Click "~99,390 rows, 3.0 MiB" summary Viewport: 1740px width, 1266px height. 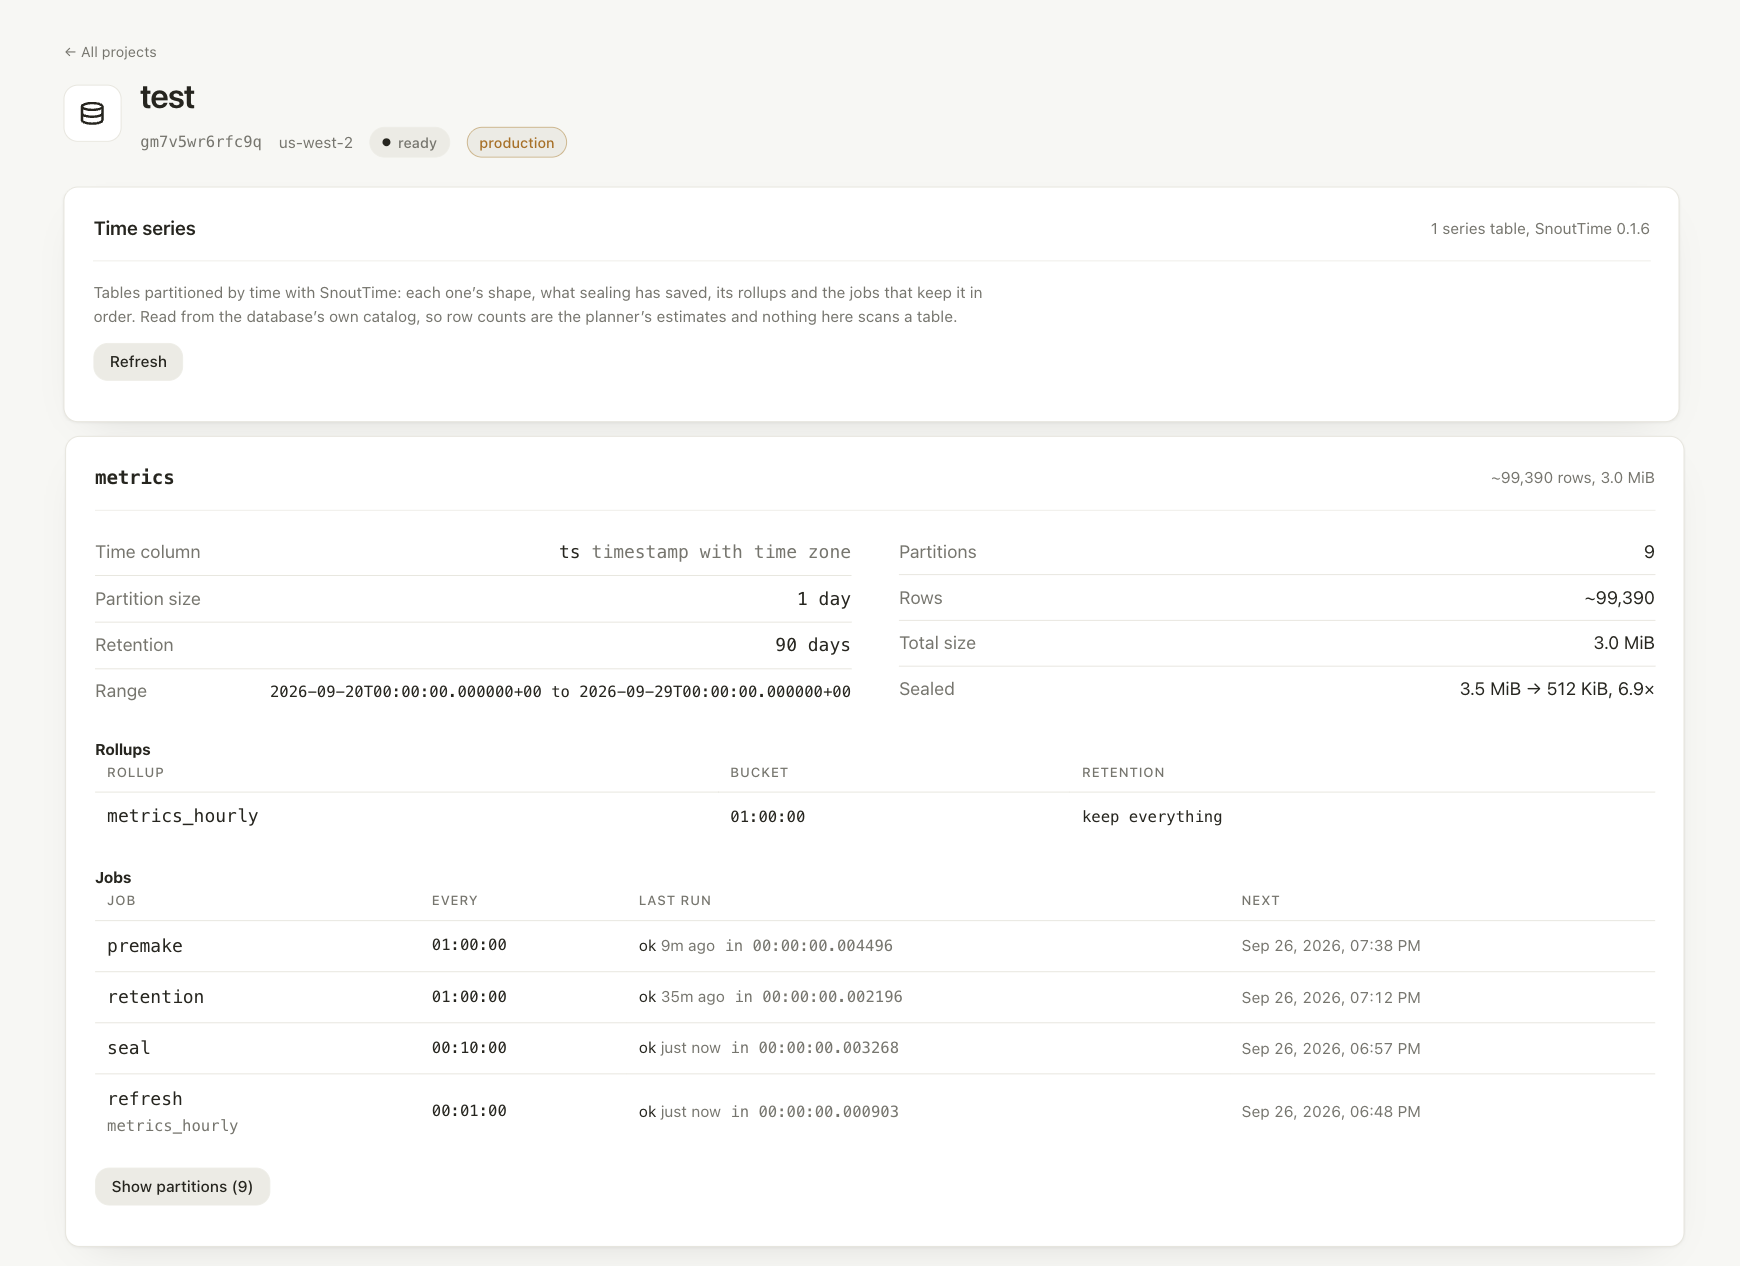1572,478
